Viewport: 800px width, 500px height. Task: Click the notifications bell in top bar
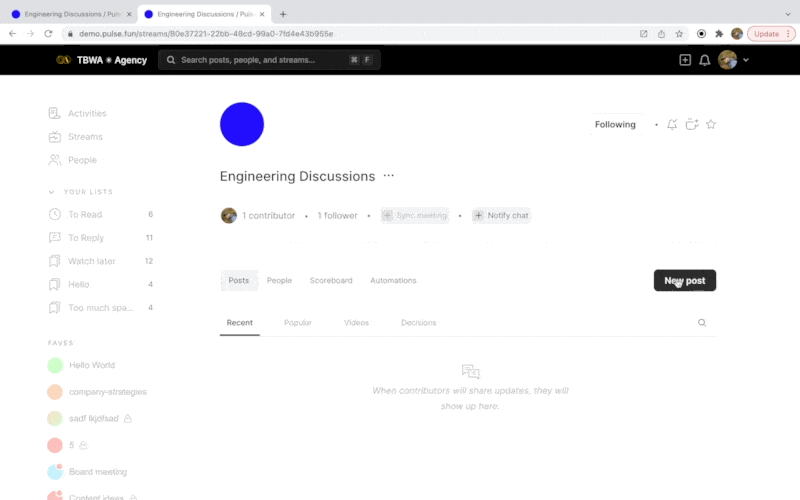pyautogui.click(x=704, y=60)
